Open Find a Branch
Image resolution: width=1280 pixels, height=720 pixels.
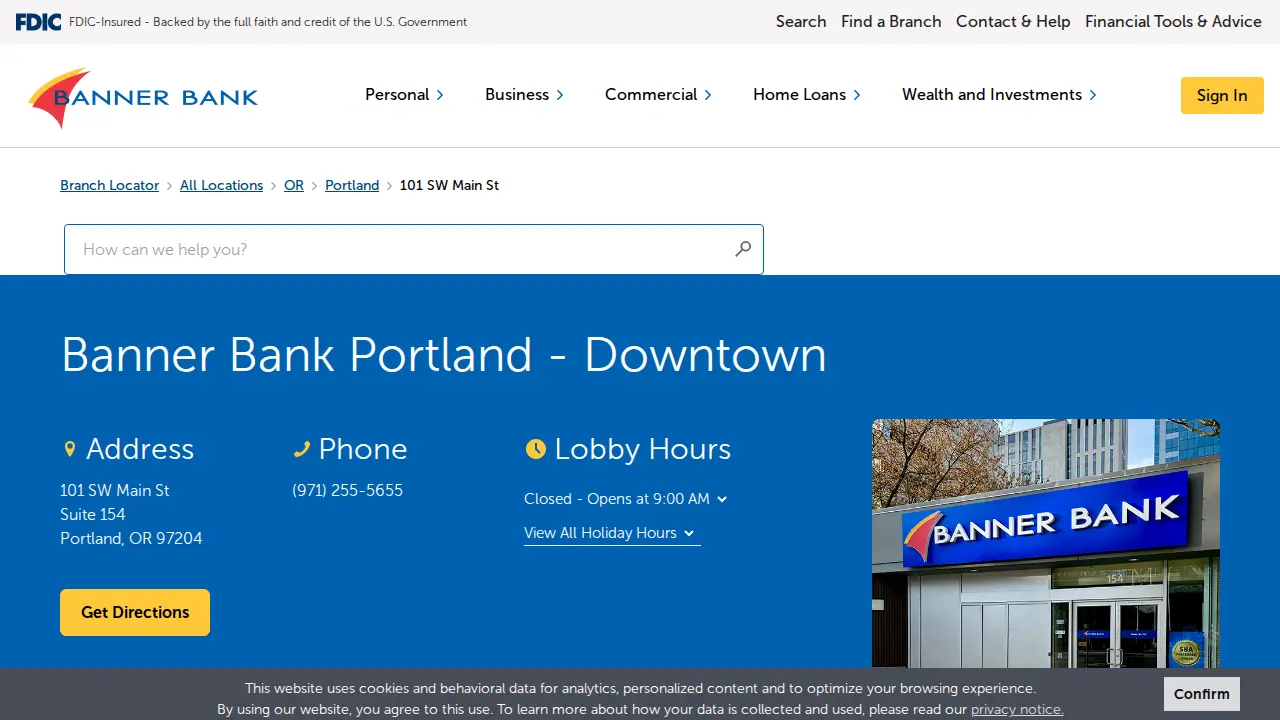point(891,21)
